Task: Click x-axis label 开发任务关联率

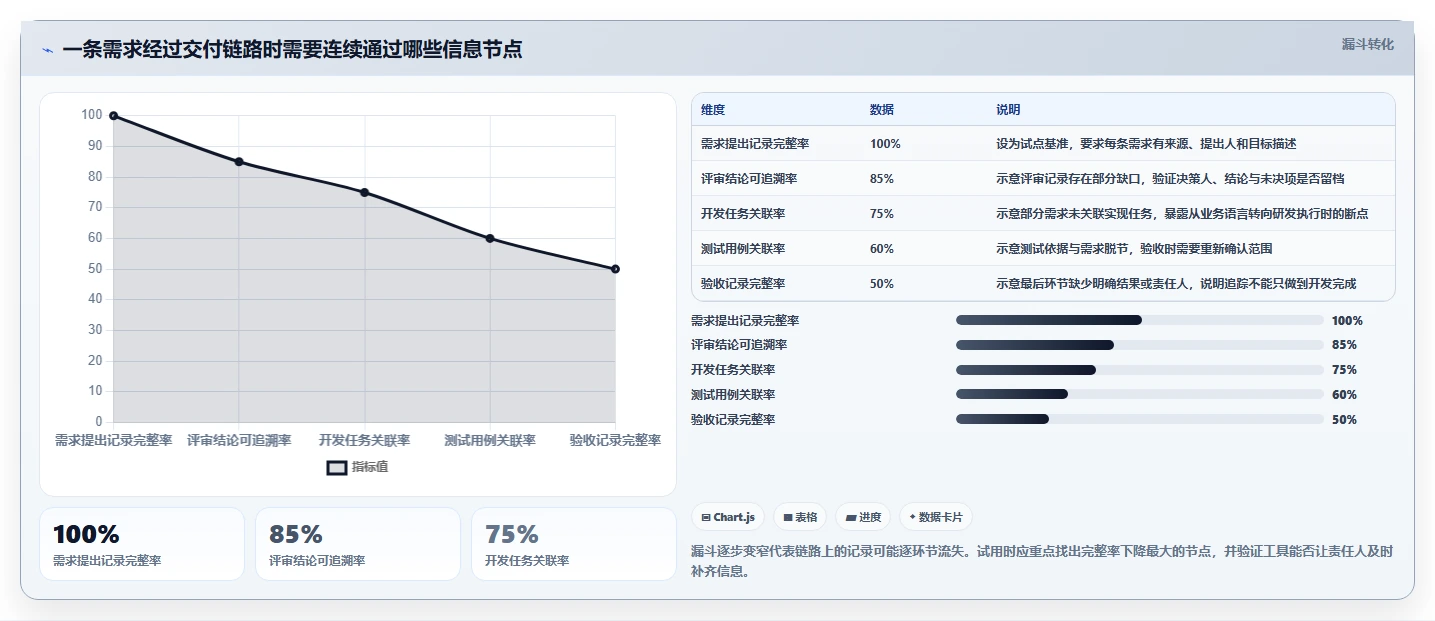Action: click(364, 440)
